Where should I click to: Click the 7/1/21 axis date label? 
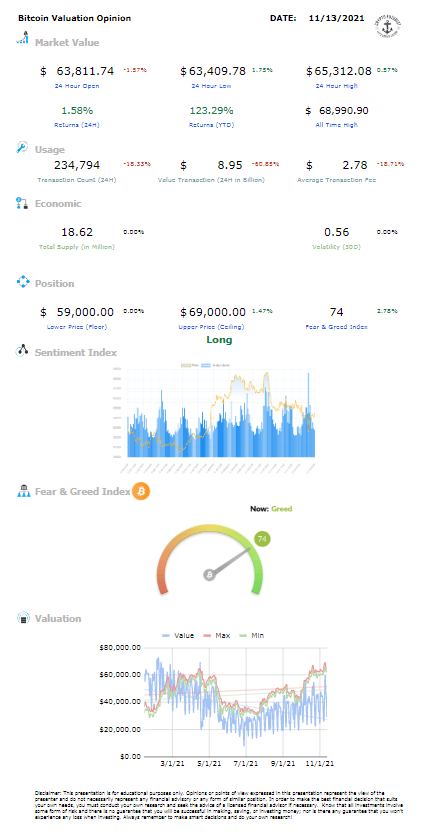point(246,762)
